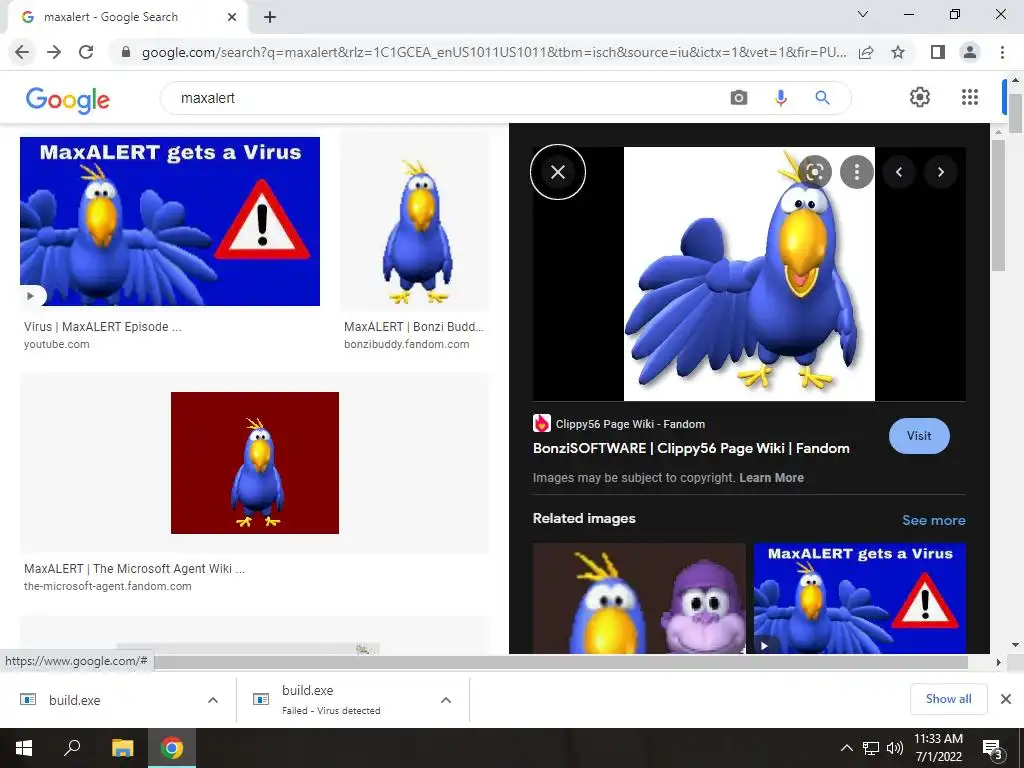Reload the current page
The width and height of the screenshot is (1024, 768).
point(86,52)
